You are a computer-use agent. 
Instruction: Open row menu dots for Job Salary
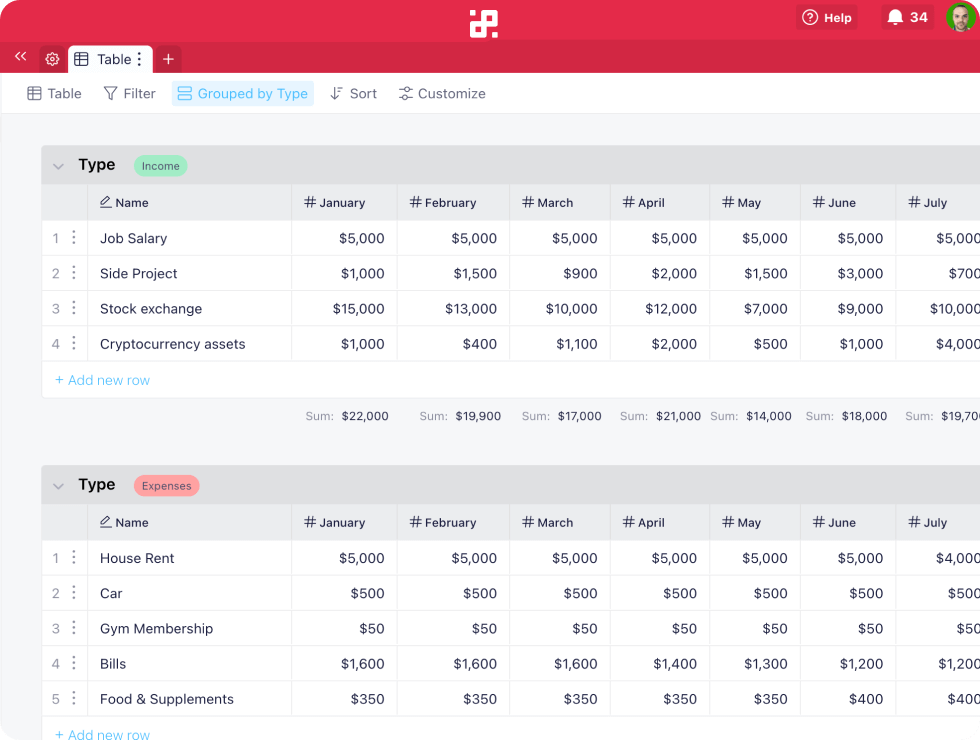pos(73,238)
